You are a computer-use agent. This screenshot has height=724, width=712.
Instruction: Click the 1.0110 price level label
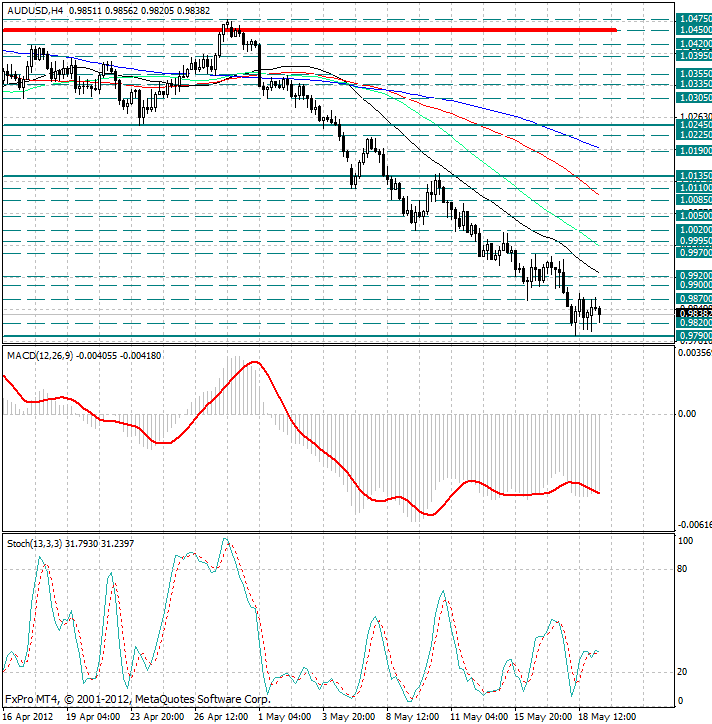pyautogui.click(x=694, y=188)
